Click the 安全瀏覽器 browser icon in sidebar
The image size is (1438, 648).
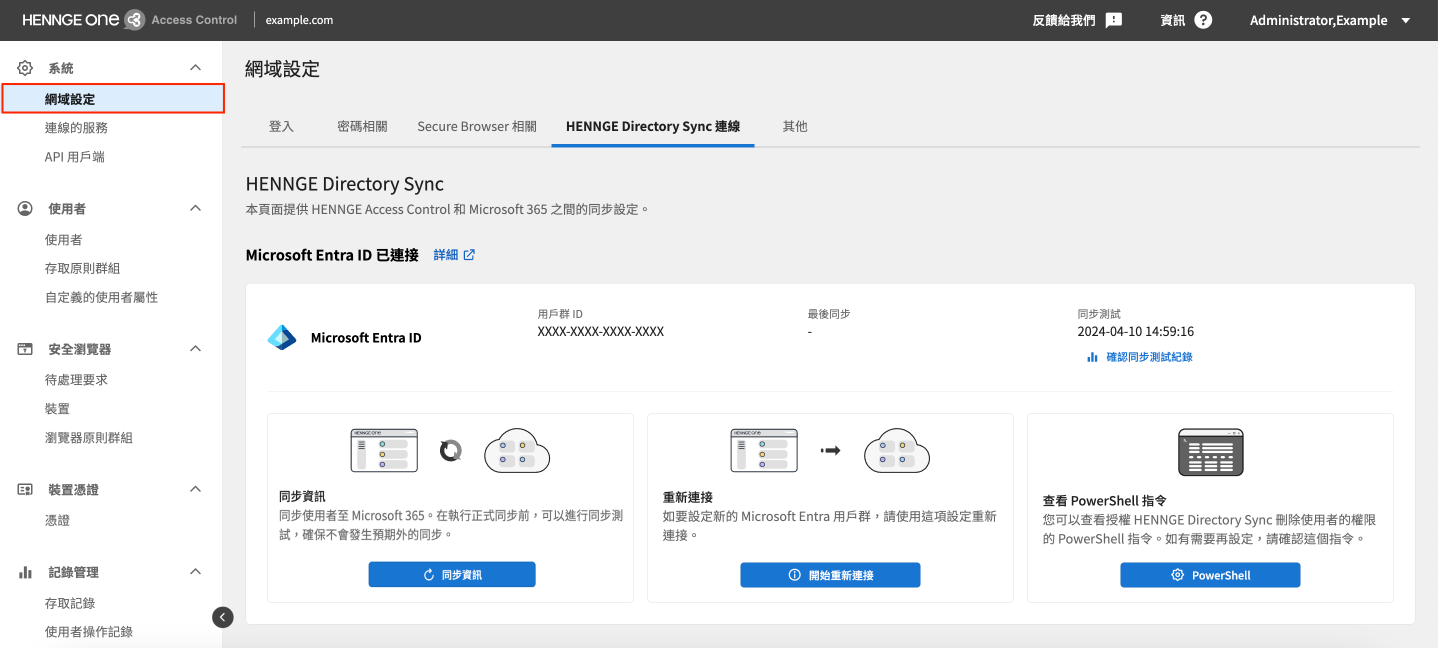pyautogui.click(x=25, y=349)
